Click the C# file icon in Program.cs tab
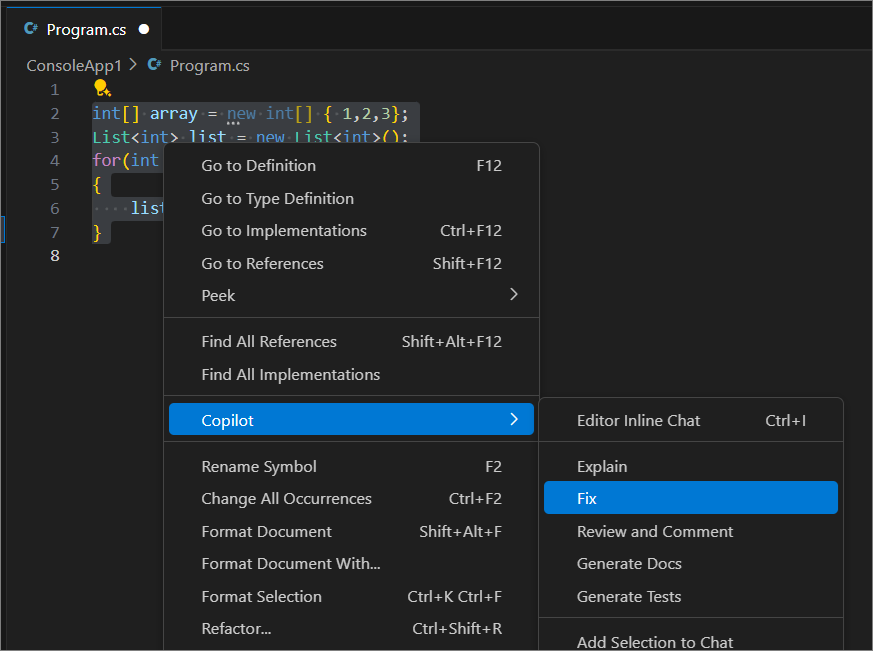 point(31,28)
